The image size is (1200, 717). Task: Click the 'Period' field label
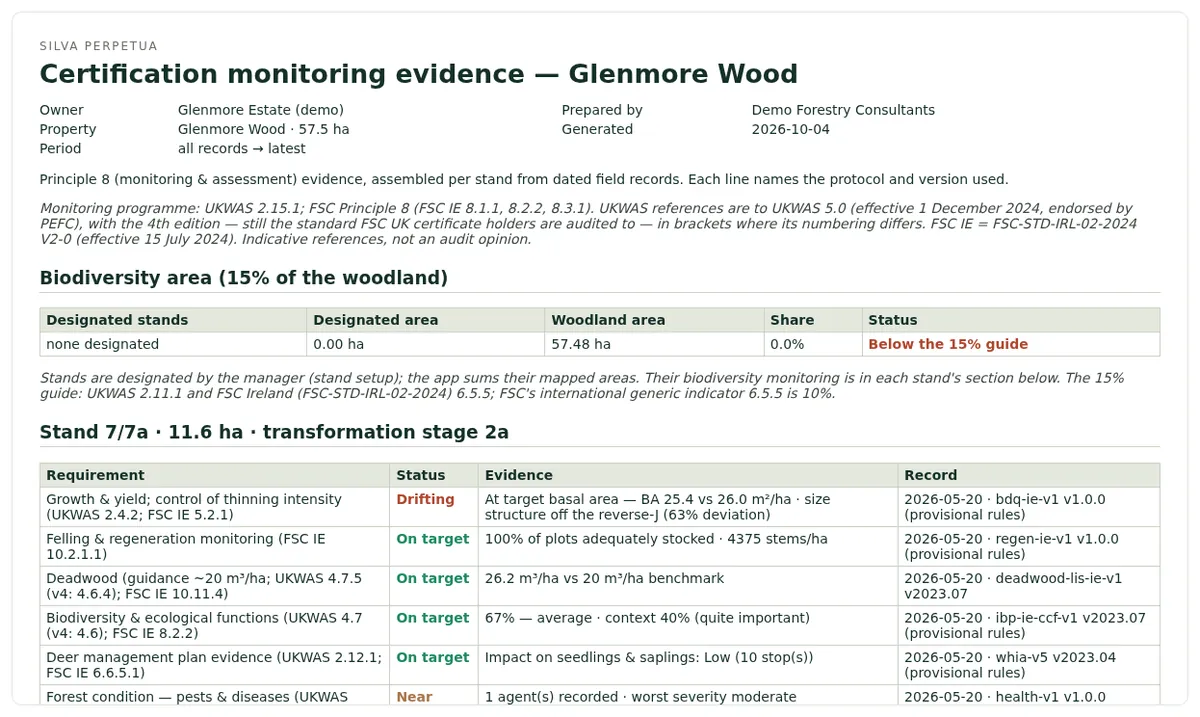(60, 148)
